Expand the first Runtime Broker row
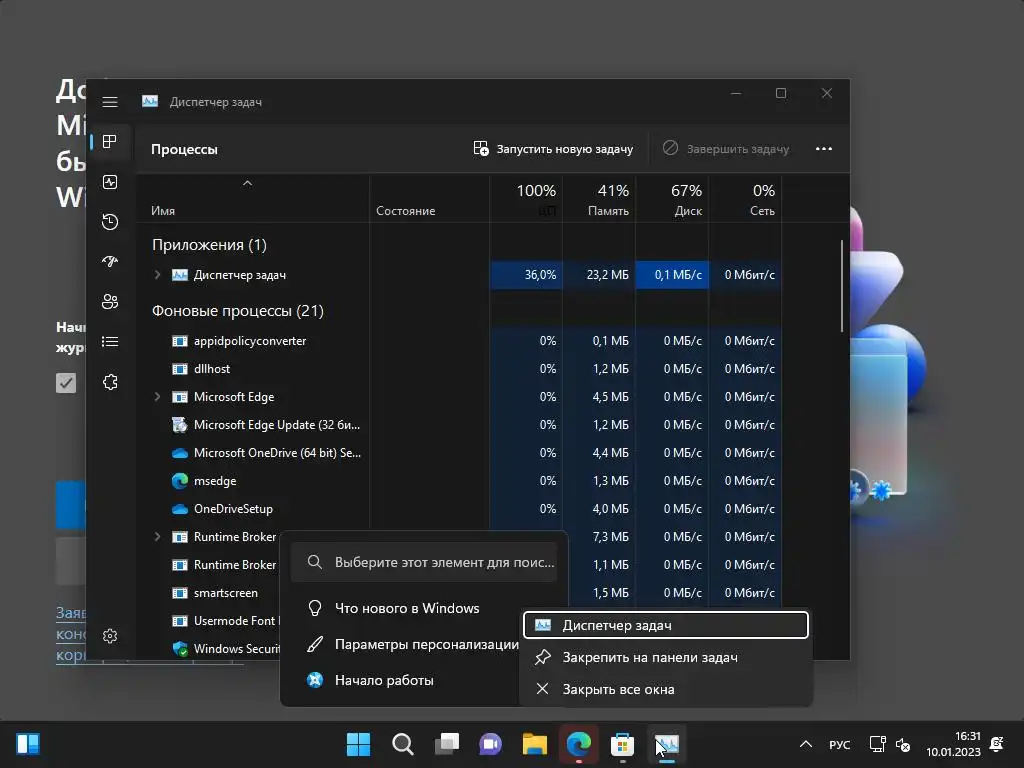 coord(157,537)
